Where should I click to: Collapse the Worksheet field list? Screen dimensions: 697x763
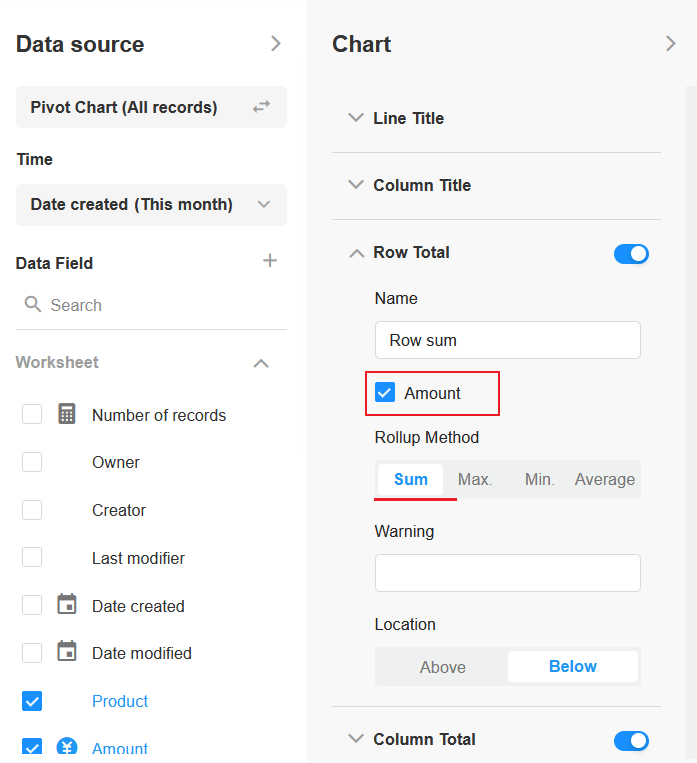[261, 363]
